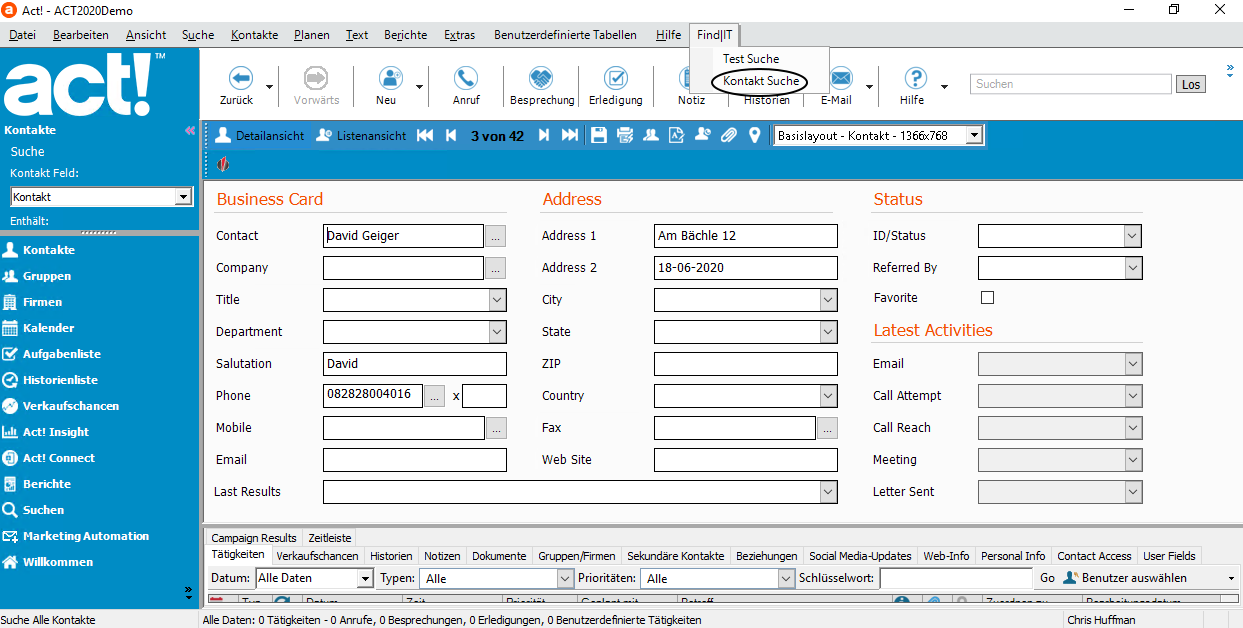Click the Los search button
The height and width of the screenshot is (628, 1243).
1191,85
